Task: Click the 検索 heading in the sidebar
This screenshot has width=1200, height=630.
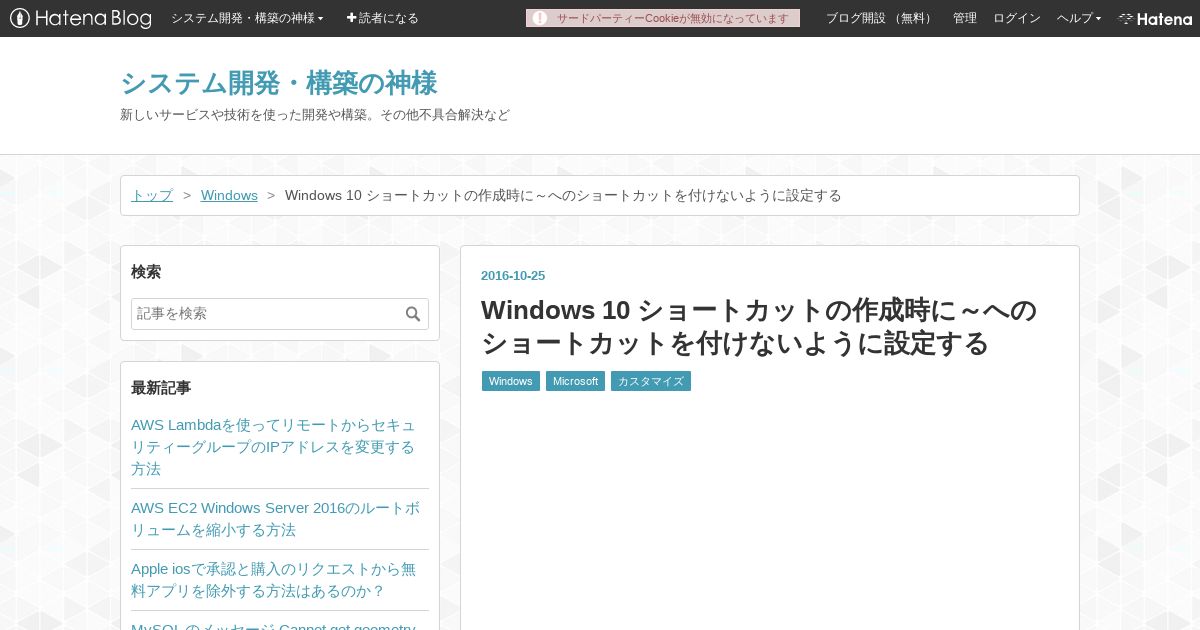Action: tap(146, 272)
